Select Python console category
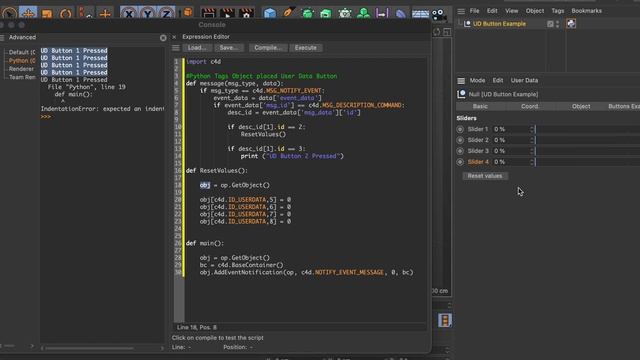640x360 pixels. [22, 61]
